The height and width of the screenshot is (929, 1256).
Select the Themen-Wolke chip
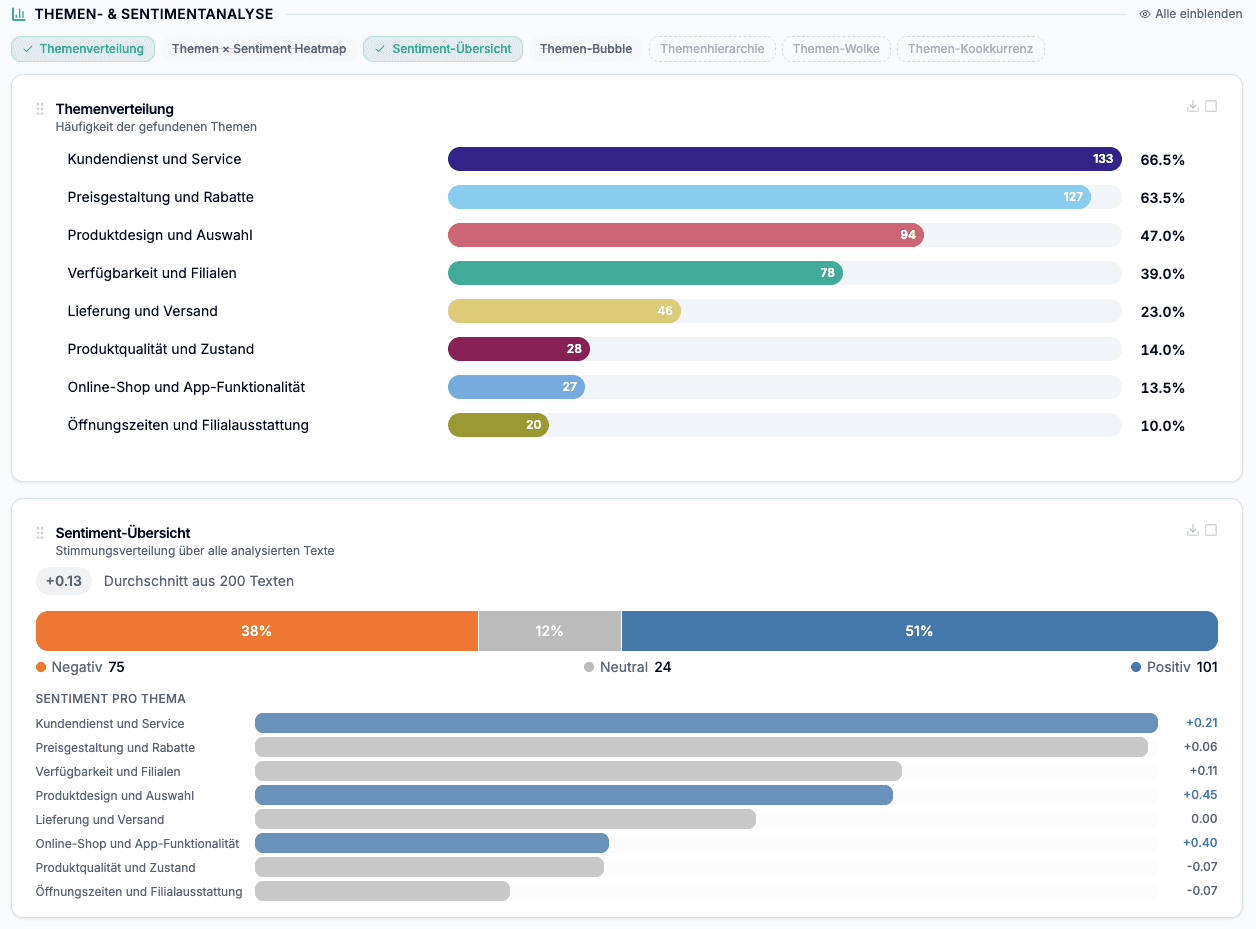836,48
